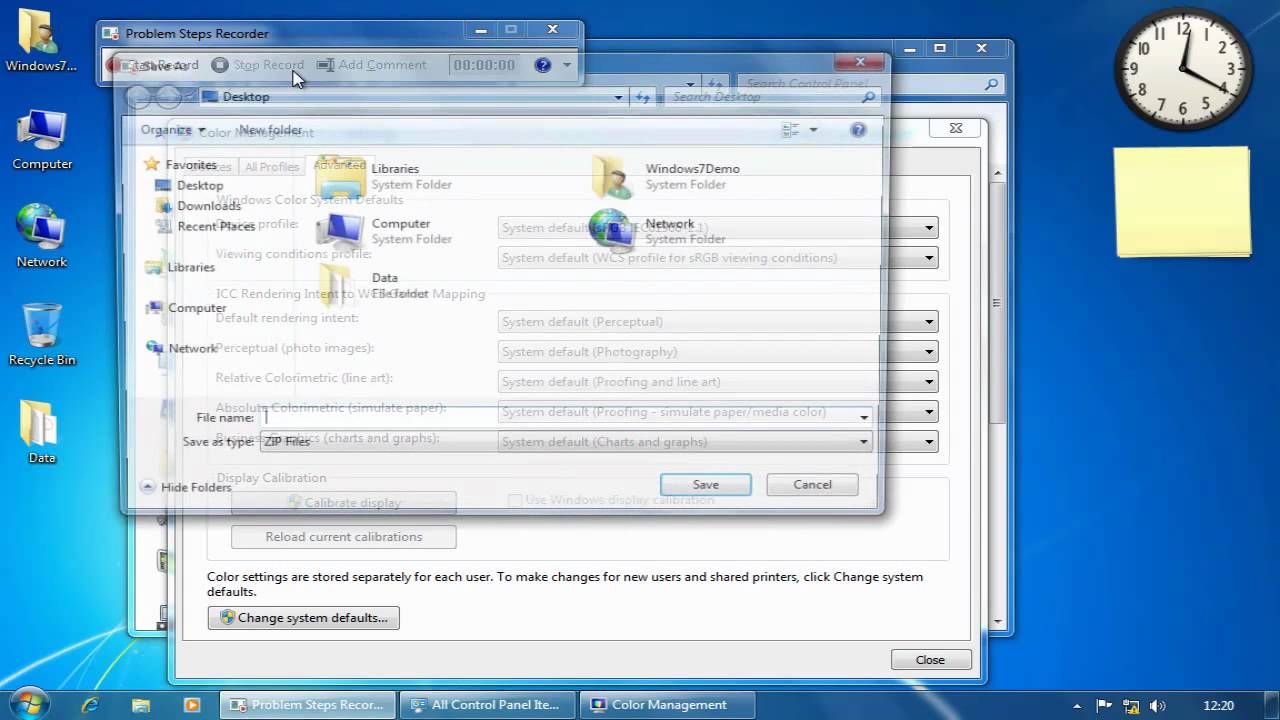The image size is (1280, 720).
Task: Launch Windows Media Player from the taskbar
Action: (x=192, y=705)
